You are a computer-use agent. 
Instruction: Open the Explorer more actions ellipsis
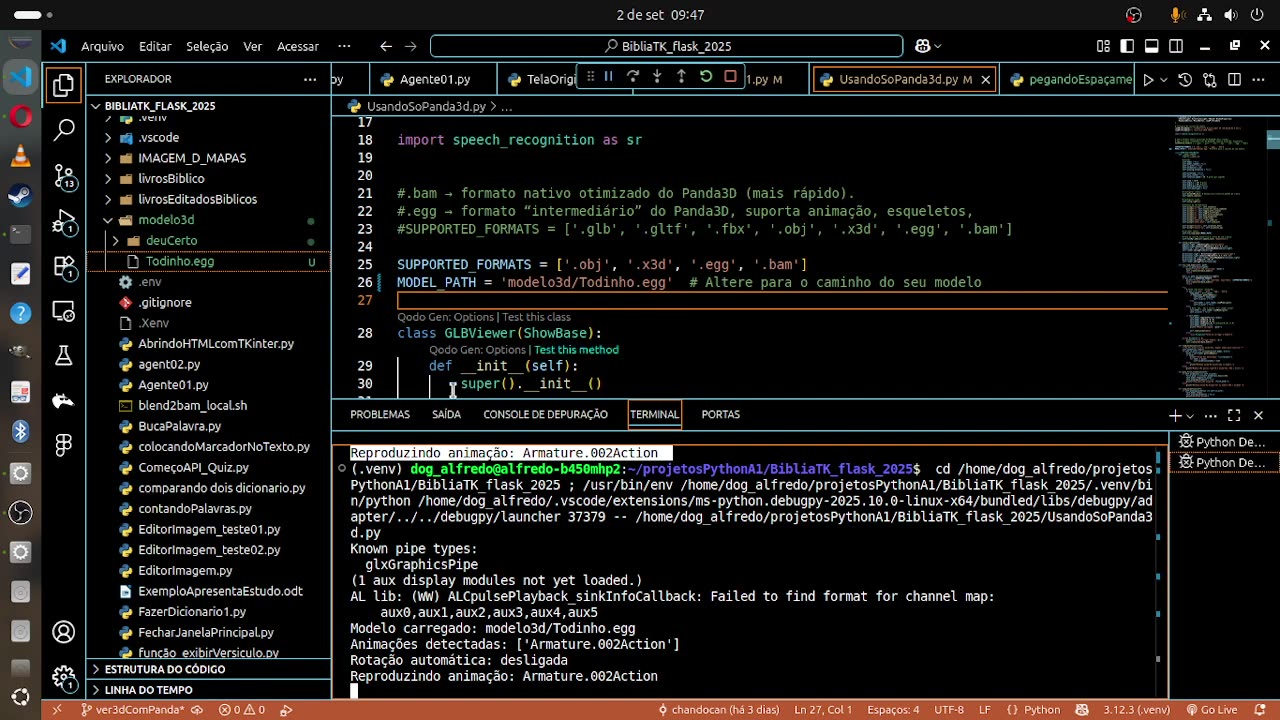click(310, 79)
